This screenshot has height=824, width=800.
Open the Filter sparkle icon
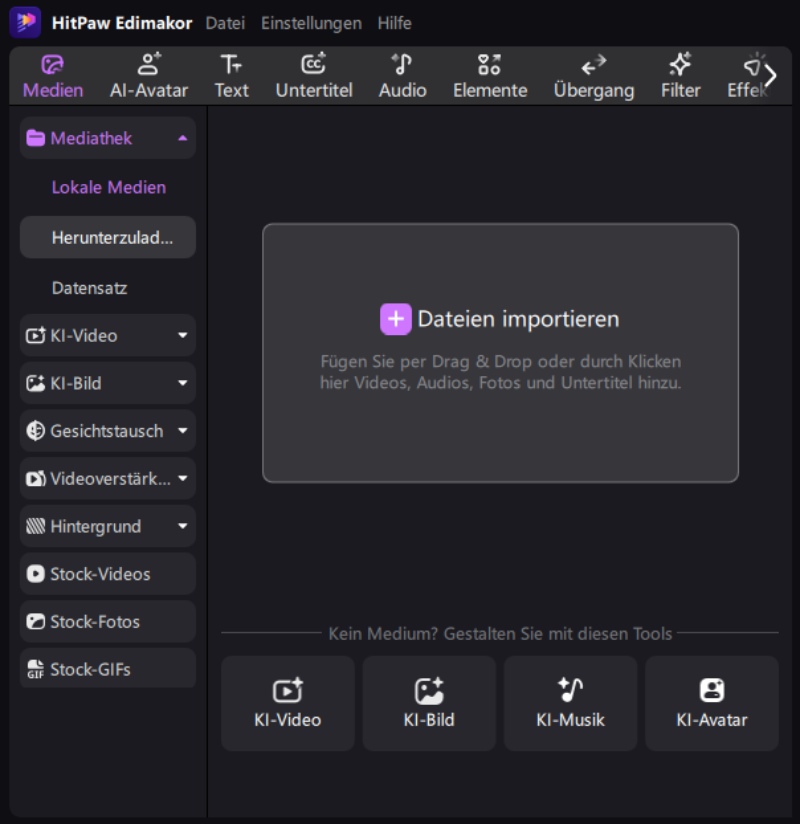point(680,66)
